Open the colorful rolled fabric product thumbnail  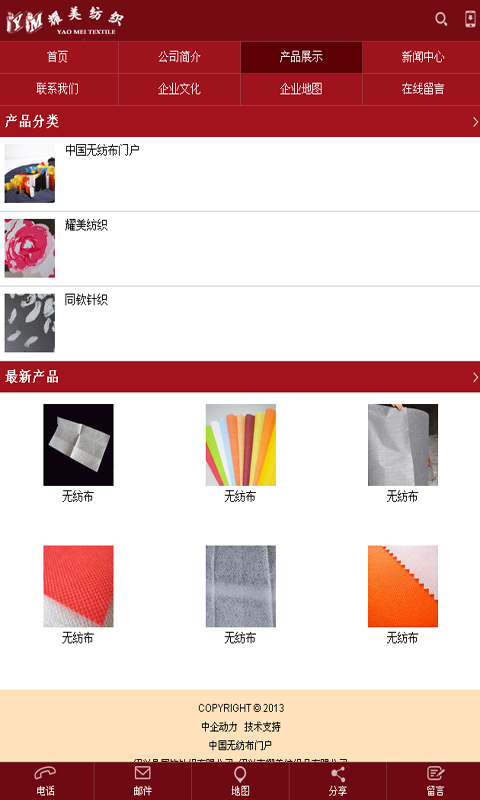[241, 444]
